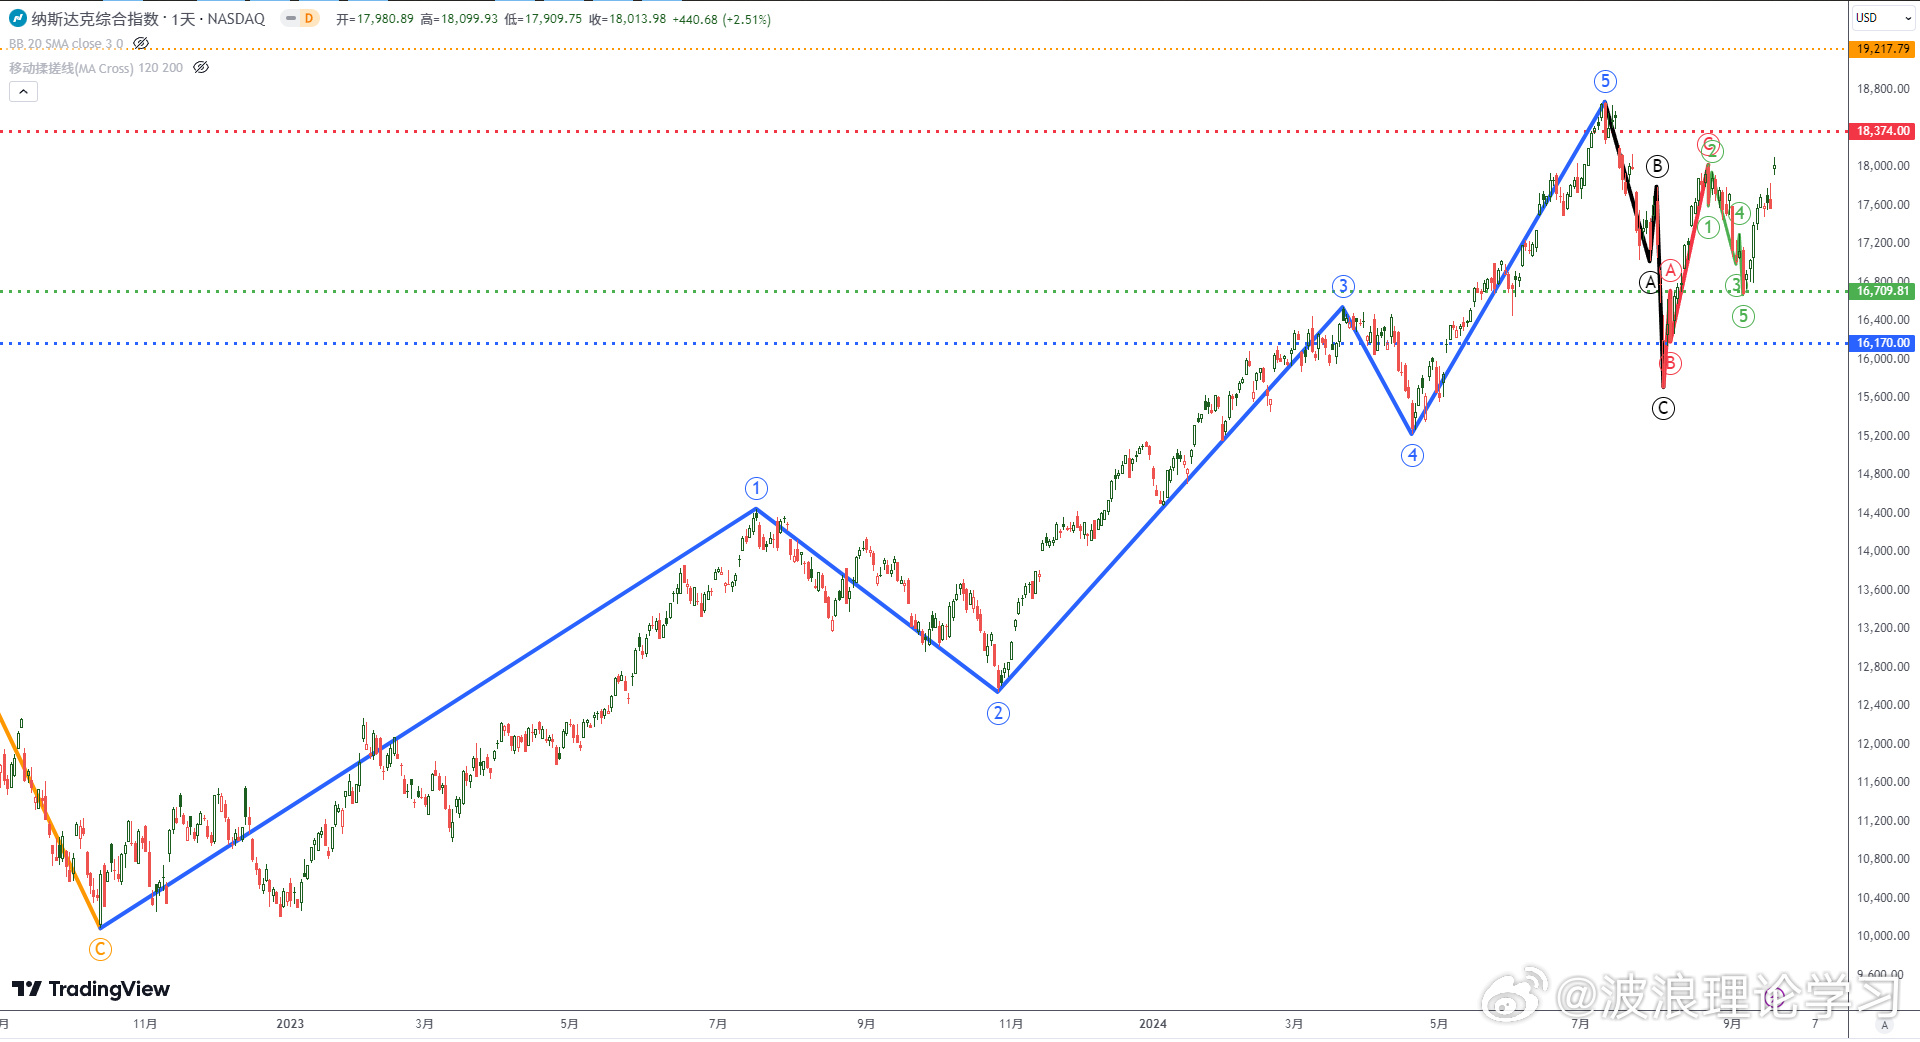Select the BB 20 SMA close indicator label
This screenshot has width=1920, height=1042.
tap(66, 44)
